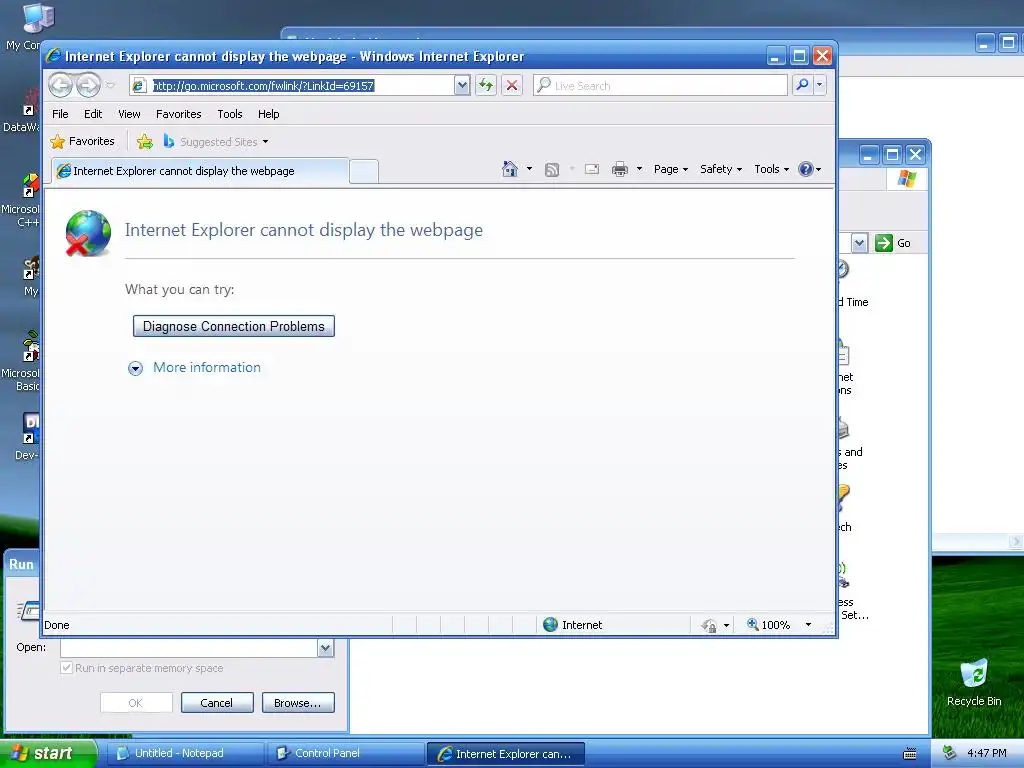Expand the address dropdown in Control Panel window
The image size is (1024, 768).
click(859, 243)
